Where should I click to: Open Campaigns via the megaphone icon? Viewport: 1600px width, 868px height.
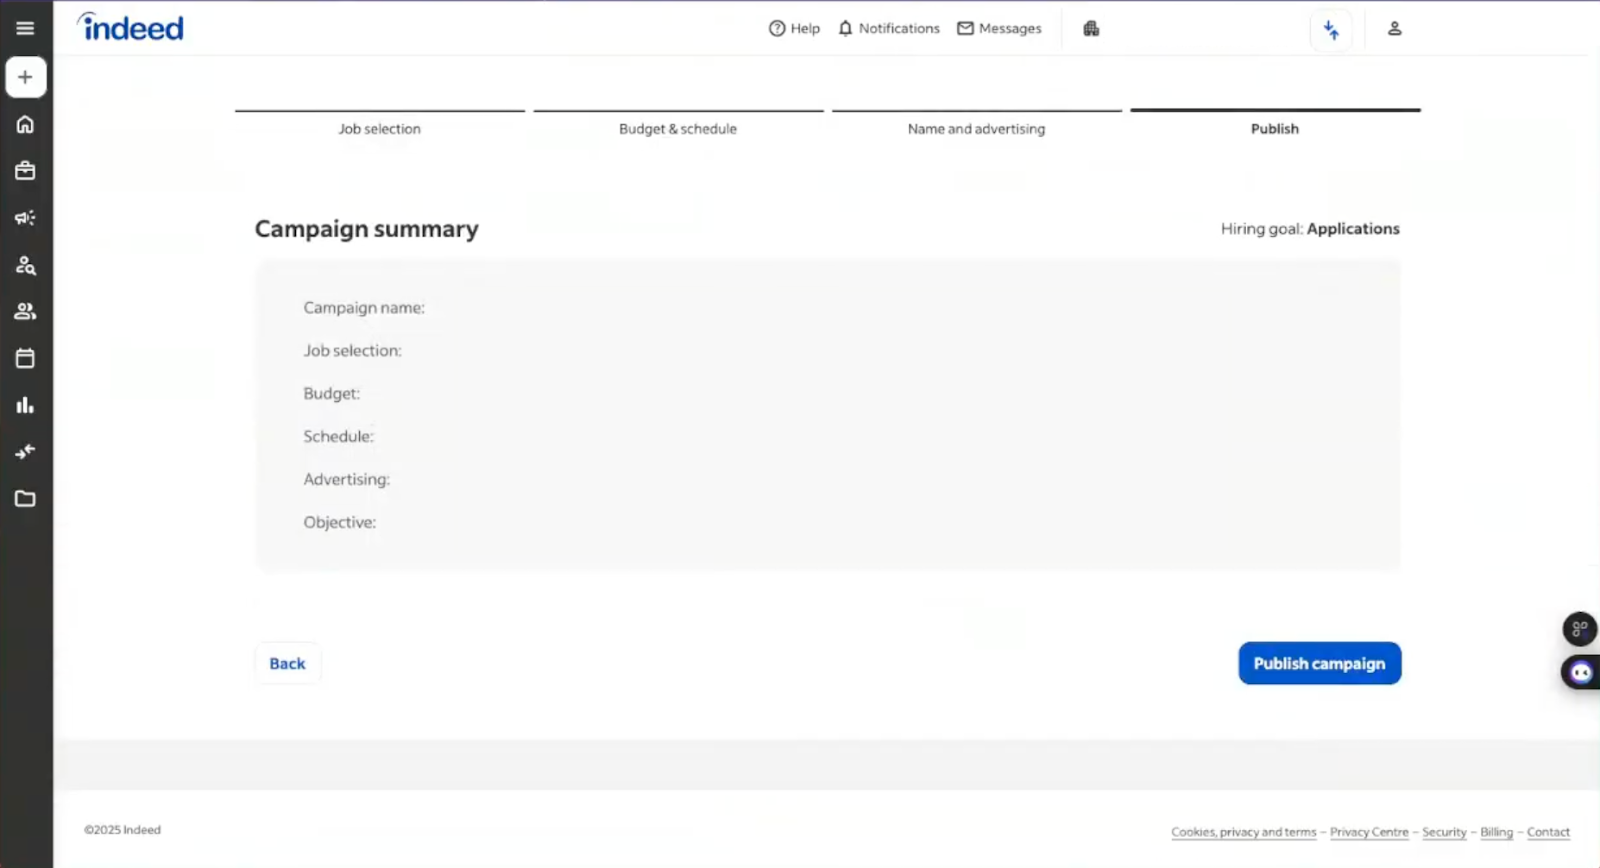tap(25, 218)
